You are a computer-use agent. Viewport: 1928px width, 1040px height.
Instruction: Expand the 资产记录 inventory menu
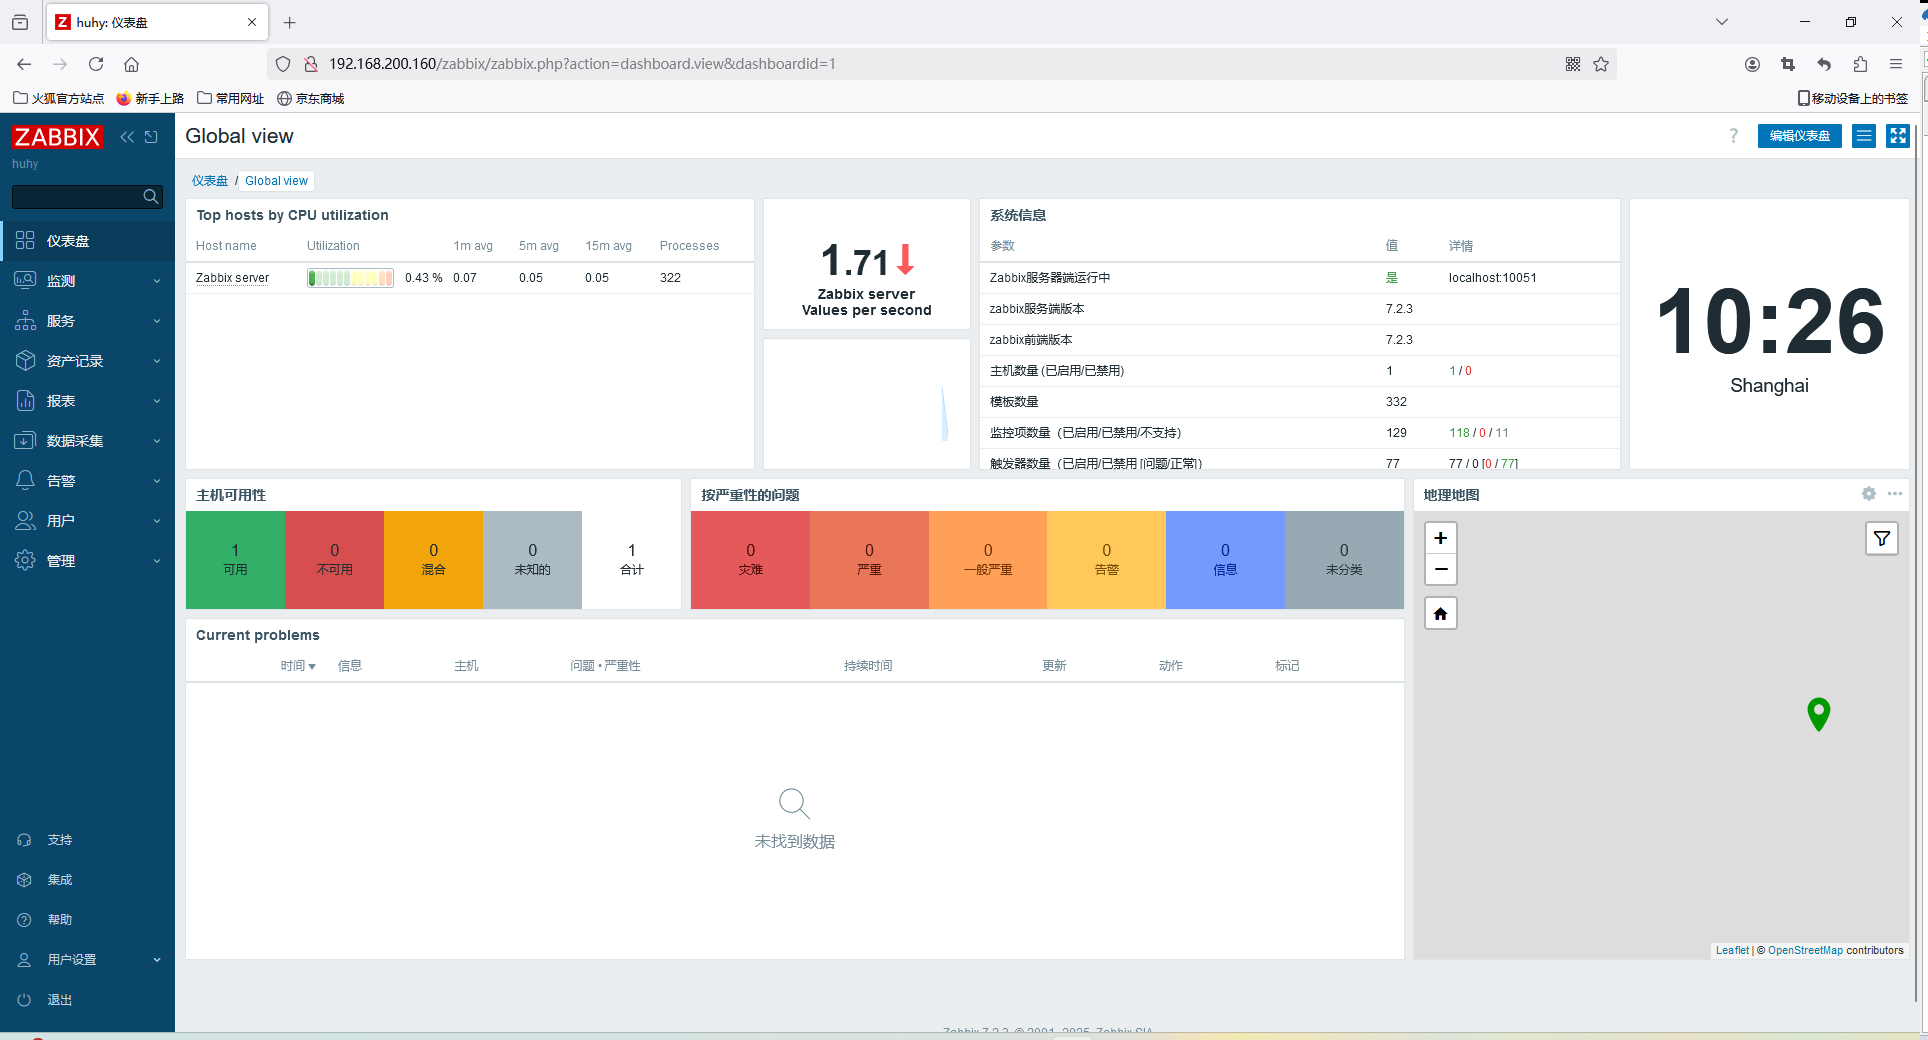87,361
